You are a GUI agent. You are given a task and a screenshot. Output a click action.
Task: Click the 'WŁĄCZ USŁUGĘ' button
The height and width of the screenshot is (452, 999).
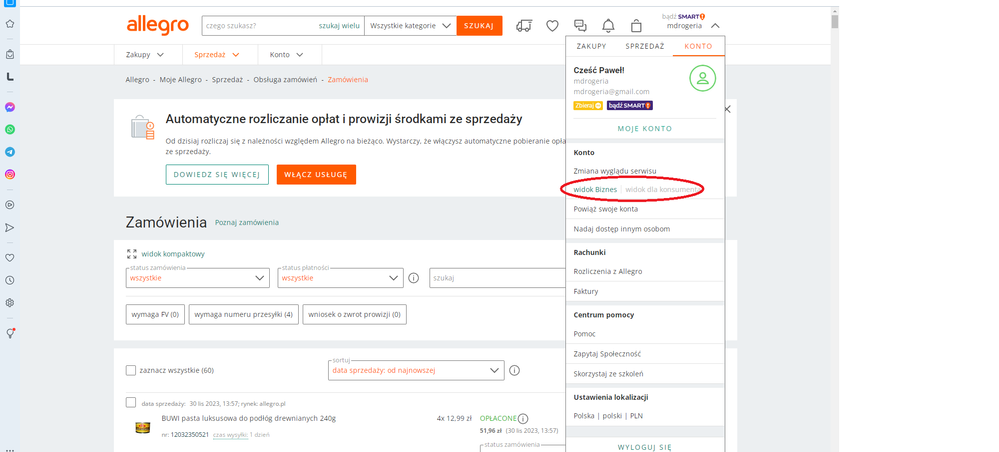(x=316, y=175)
